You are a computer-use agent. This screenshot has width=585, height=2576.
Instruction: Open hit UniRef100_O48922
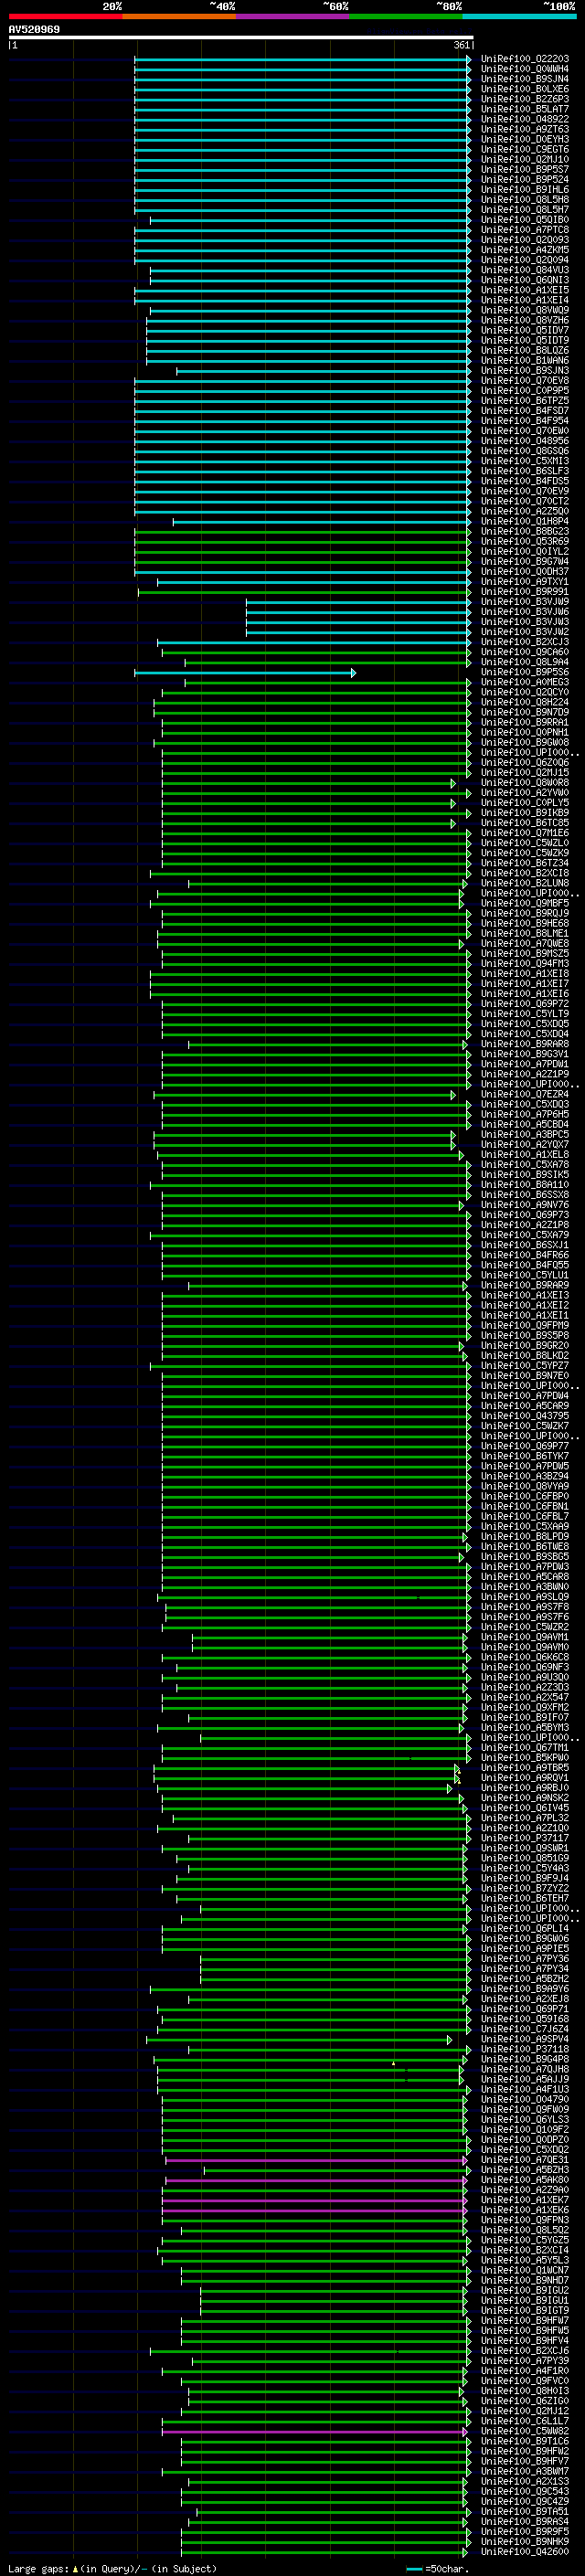coord(525,119)
